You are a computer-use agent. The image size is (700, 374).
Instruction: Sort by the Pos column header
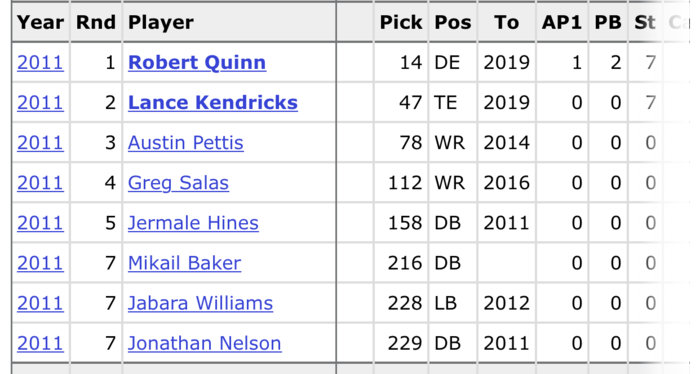coord(453,22)
